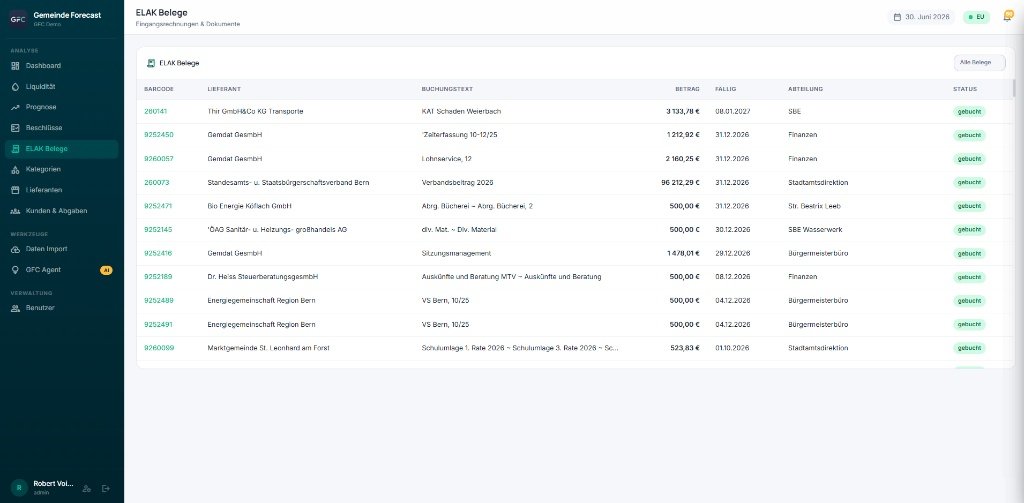Open the Dashboard sidebar icon
This screenshot has width=1024, height=503.
(x=16, y=65)
